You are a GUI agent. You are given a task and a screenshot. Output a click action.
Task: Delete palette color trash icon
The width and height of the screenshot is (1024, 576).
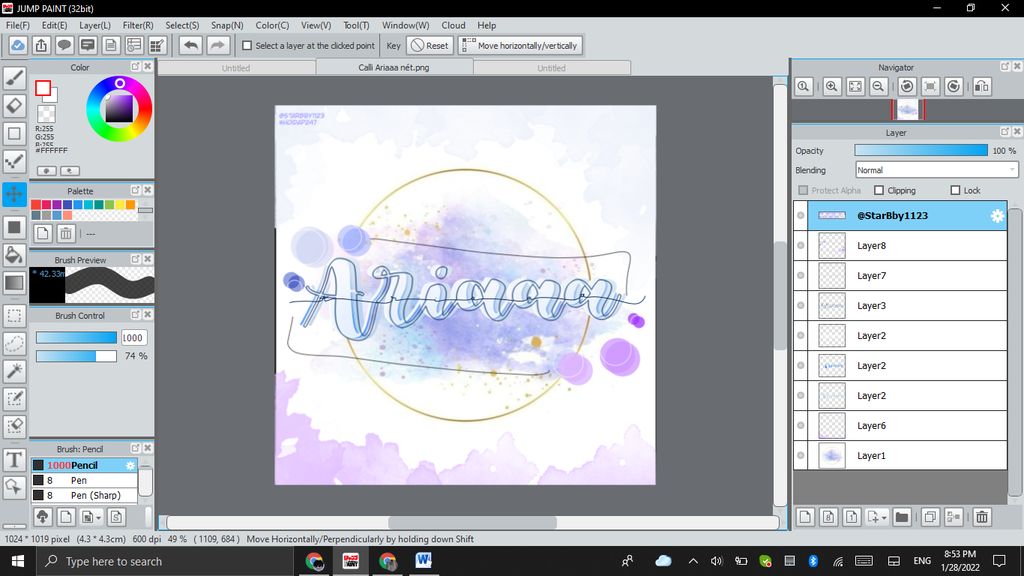pyautogui.click(x=66, y=233)
